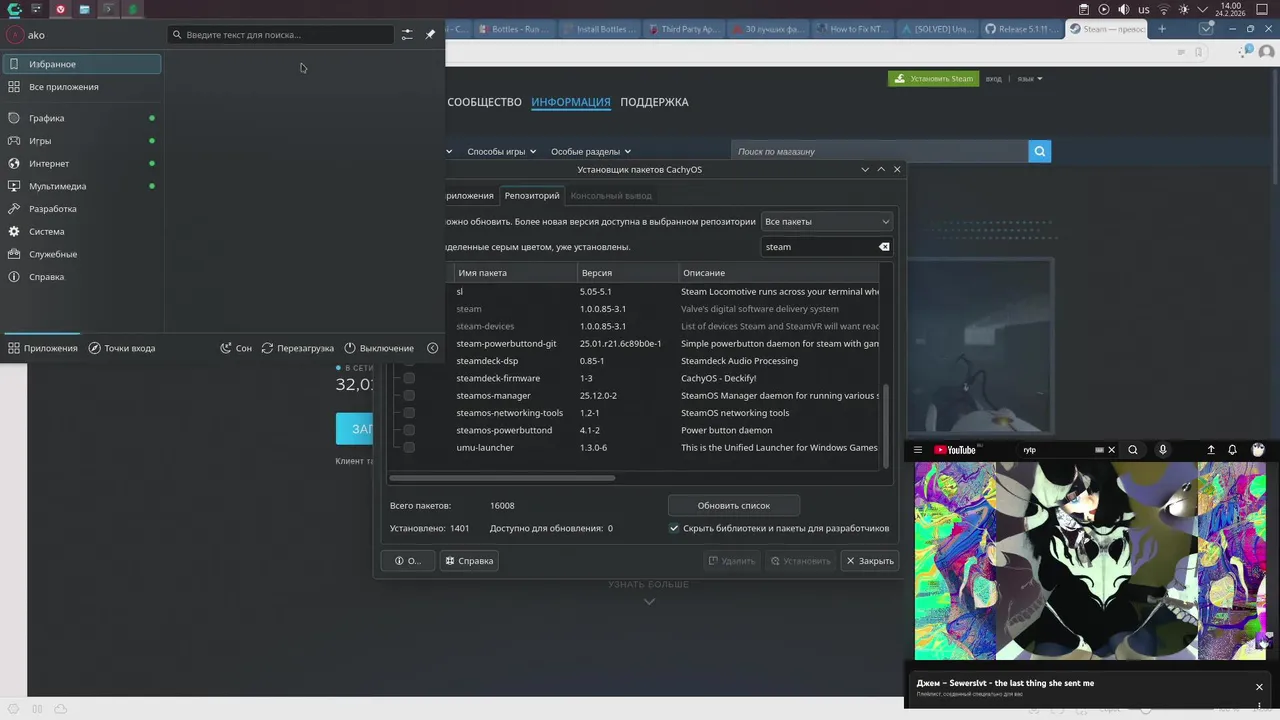Click the Справка button in package installer
Screen dimensions: 1280x720
469,561
